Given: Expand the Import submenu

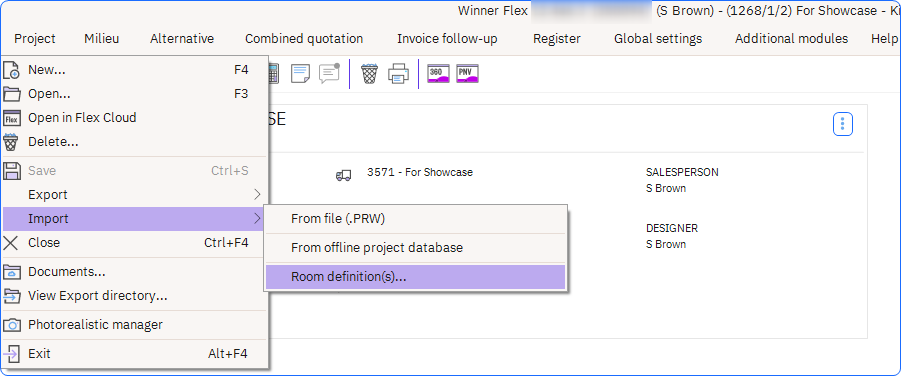Looking at the screenshot, I should (134, 218).
